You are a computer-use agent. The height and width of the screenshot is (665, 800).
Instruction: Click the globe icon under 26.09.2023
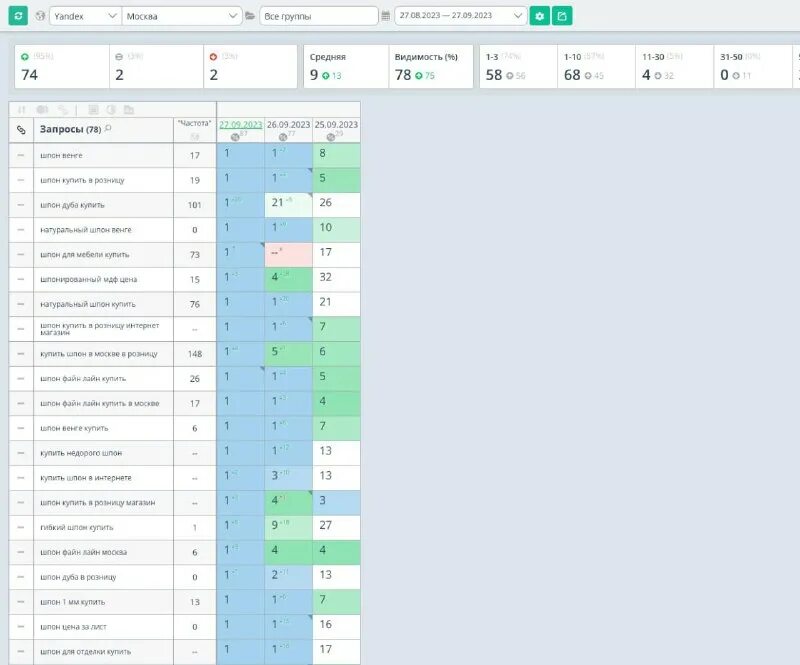(x=283, y=137)
